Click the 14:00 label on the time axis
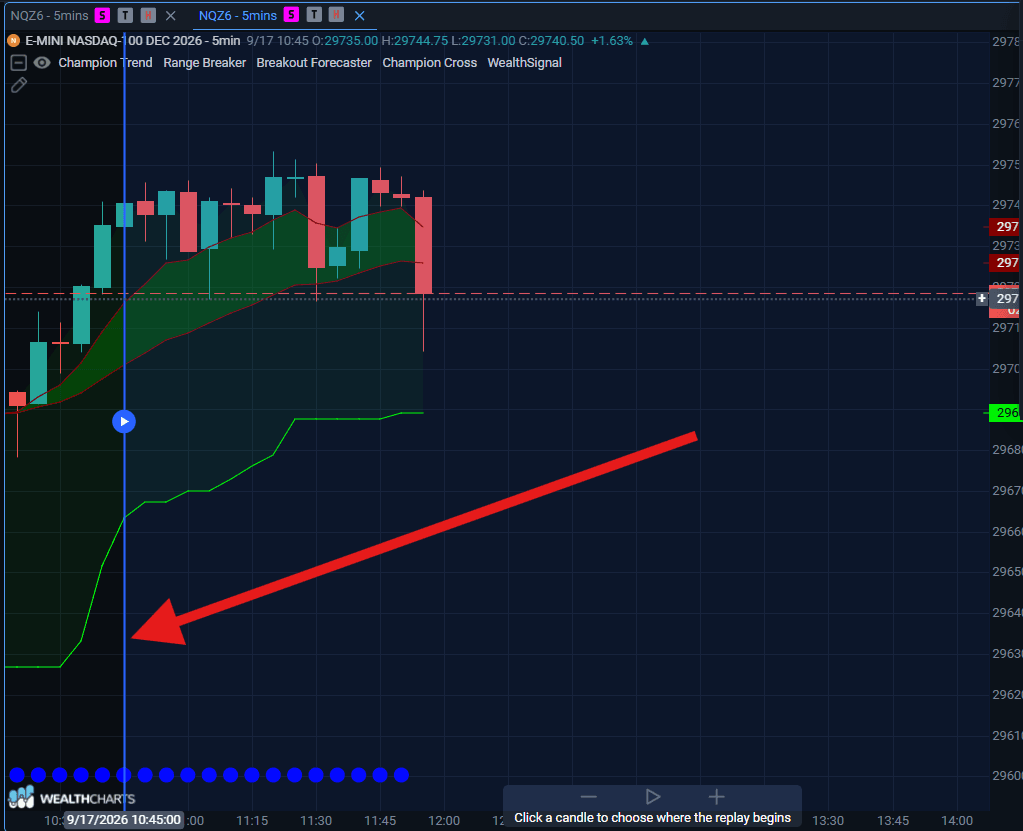1023x831 pixels. click(x=956, y=820)
